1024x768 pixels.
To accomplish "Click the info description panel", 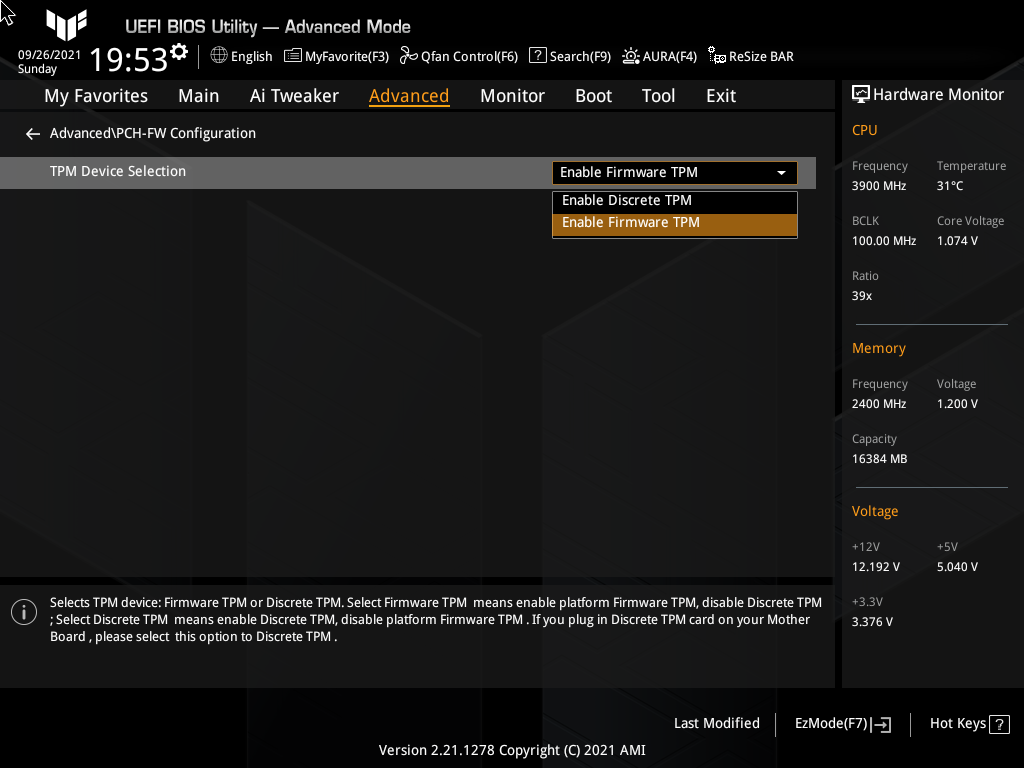I will coord(420,618).
